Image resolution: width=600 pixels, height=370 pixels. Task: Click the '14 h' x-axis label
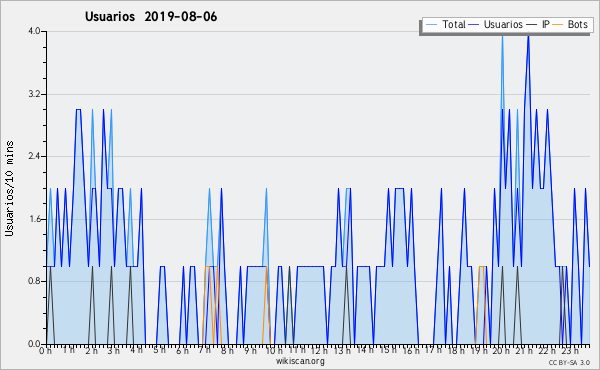tap(365, 350)
